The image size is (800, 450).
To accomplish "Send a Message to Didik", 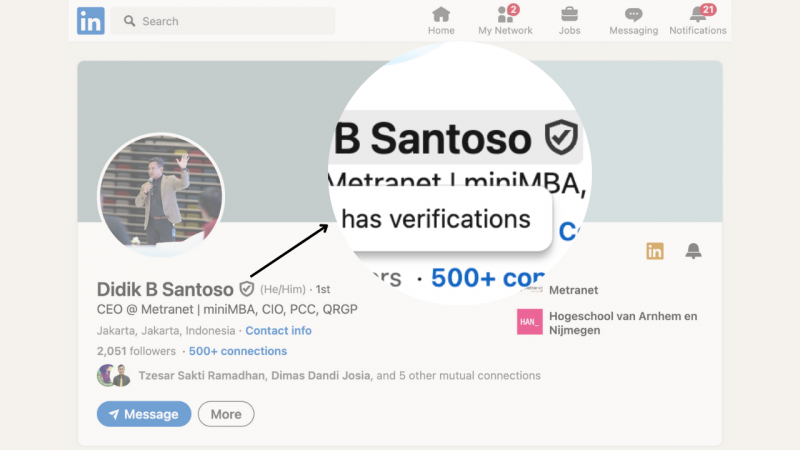I will [144, 414].
